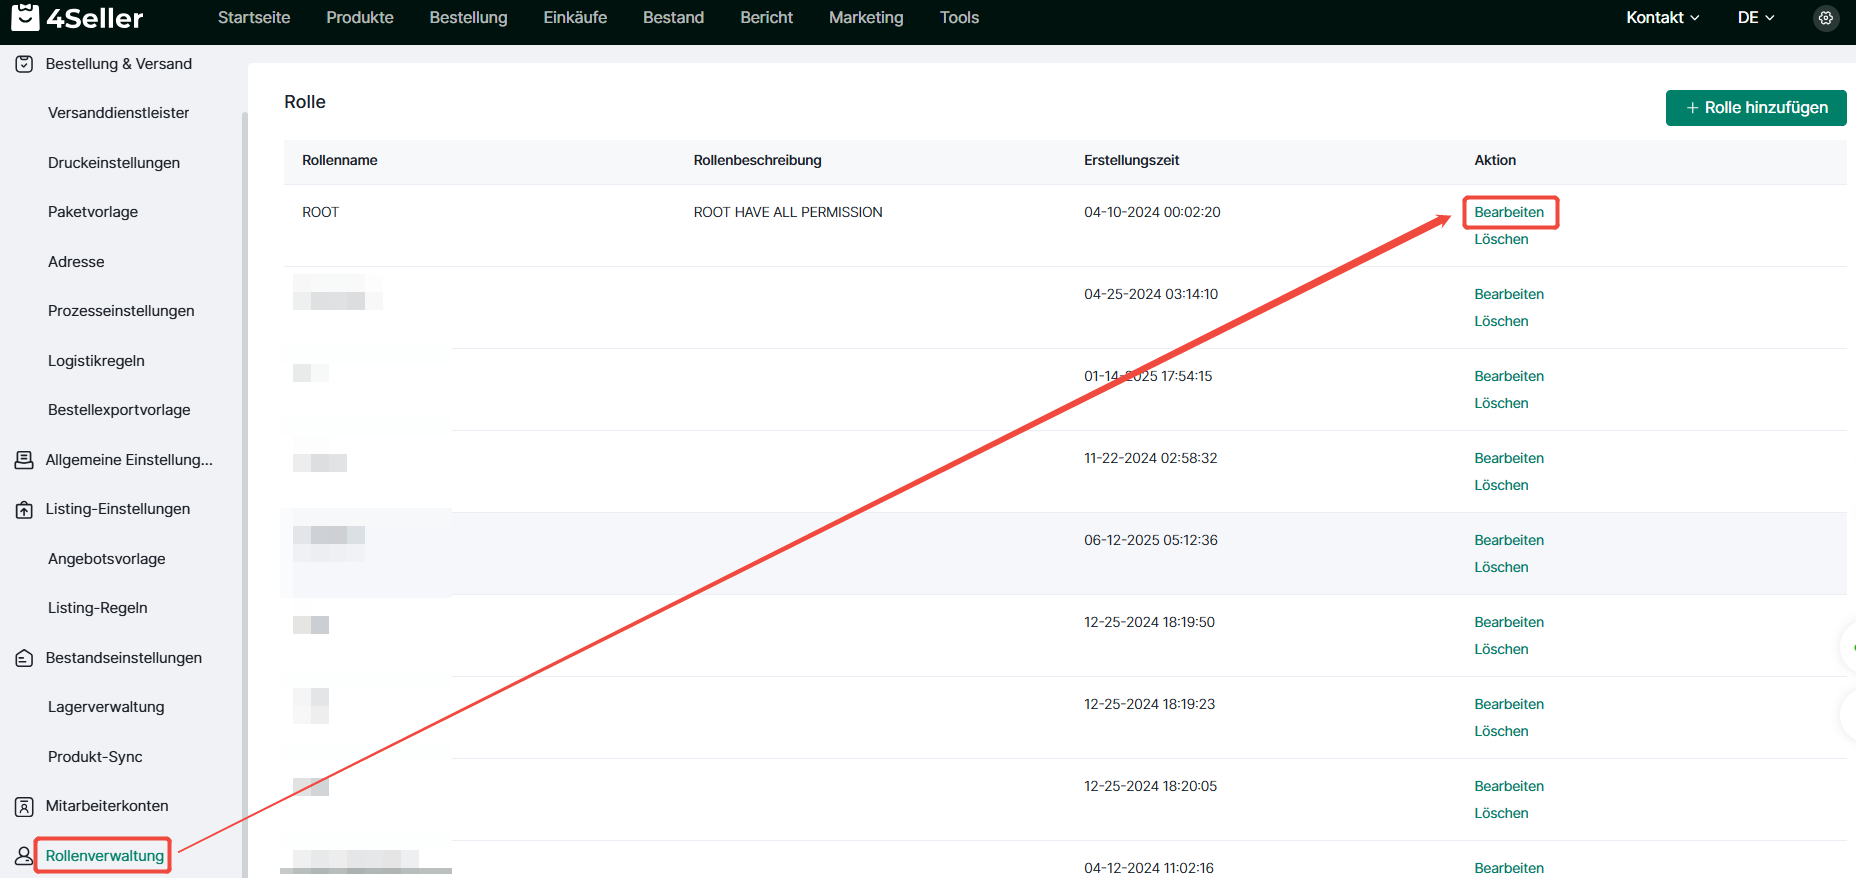Click Bearbeiten for role created 06-12-2025 05:12:36
This screenshot has height=878, width=1856.
1509,540
